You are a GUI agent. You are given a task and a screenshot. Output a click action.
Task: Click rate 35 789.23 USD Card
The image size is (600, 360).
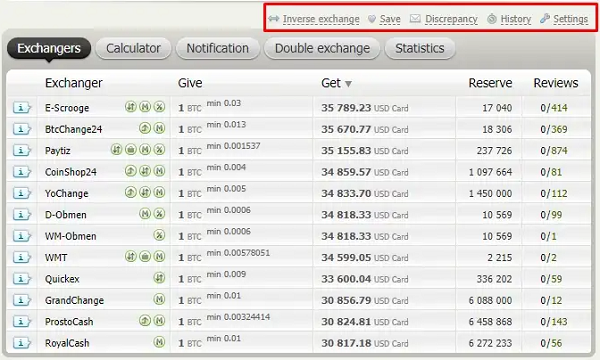365,108
